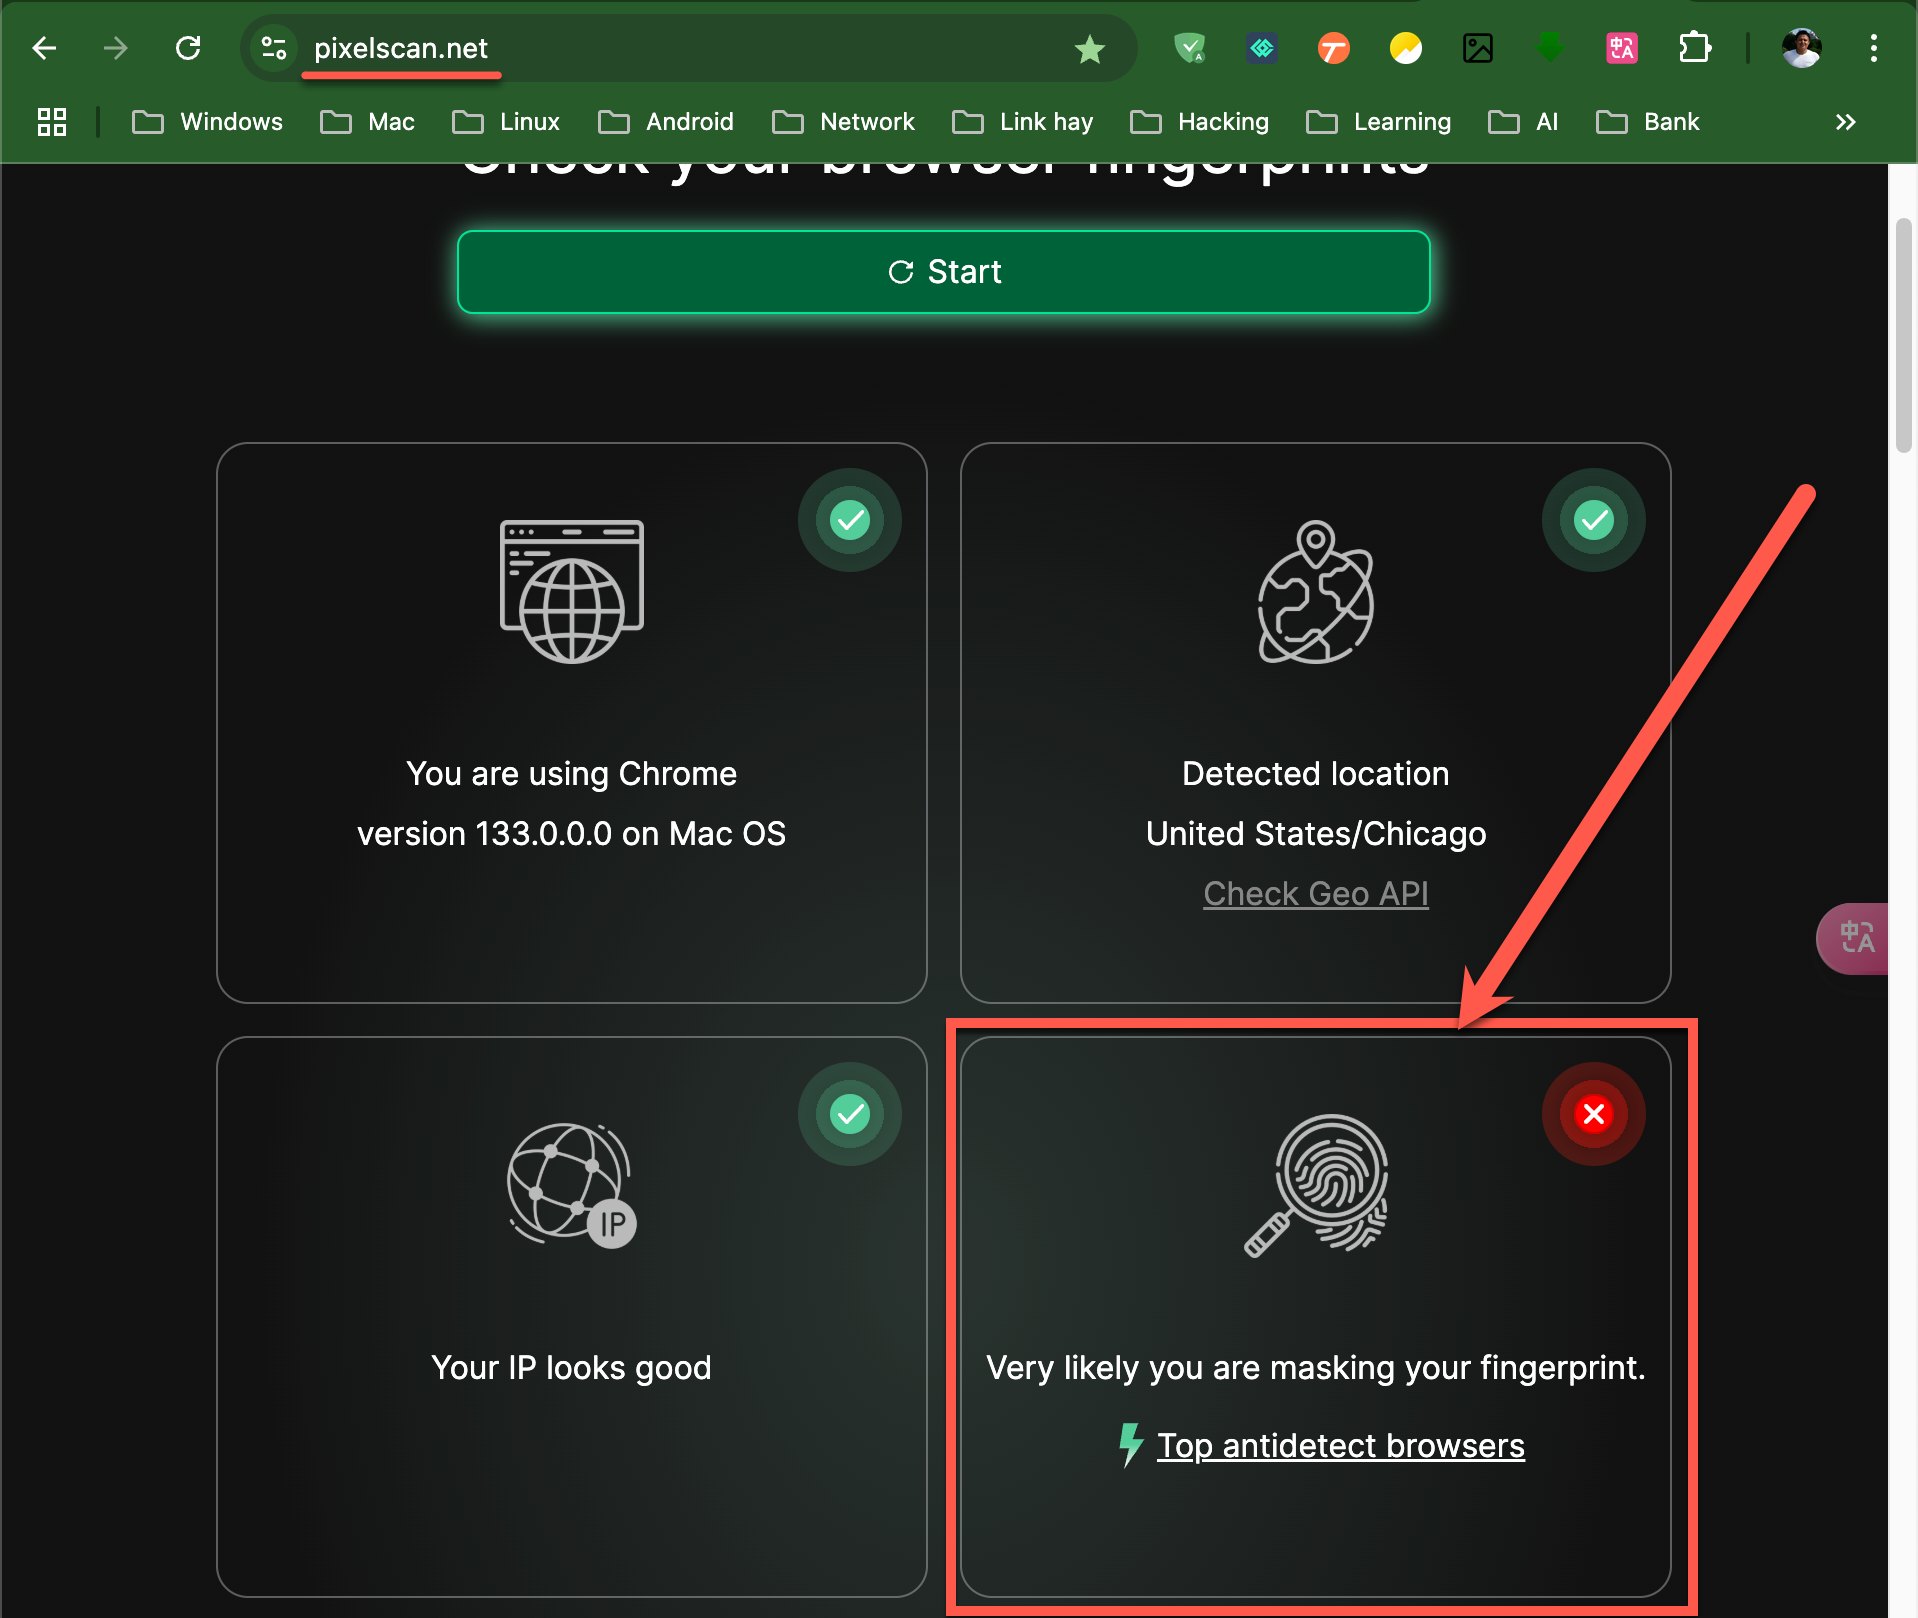Click the green shield extension icon

coord(1189,48)
